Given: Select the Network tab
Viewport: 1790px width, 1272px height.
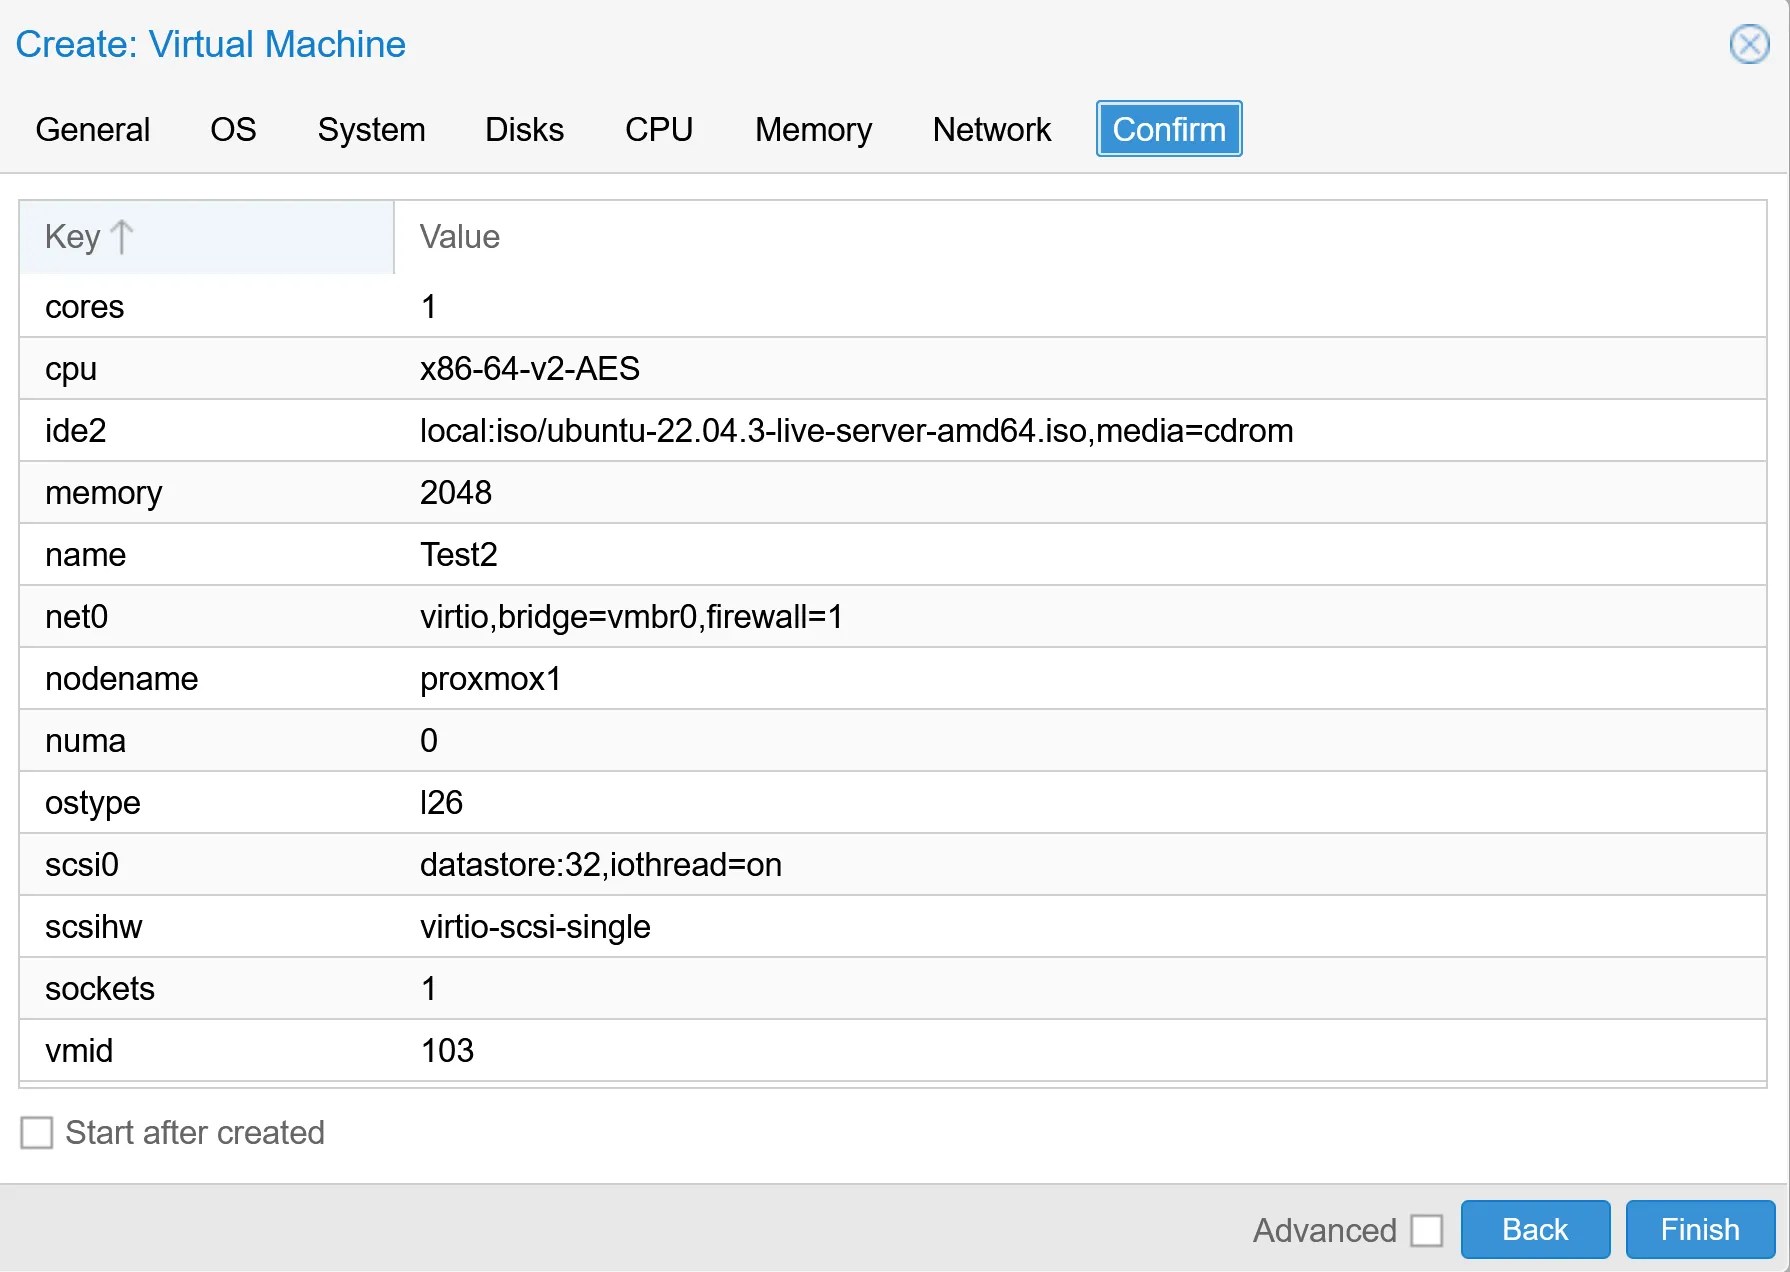Looking at the screenshot, I should click(x=991, y=129).
